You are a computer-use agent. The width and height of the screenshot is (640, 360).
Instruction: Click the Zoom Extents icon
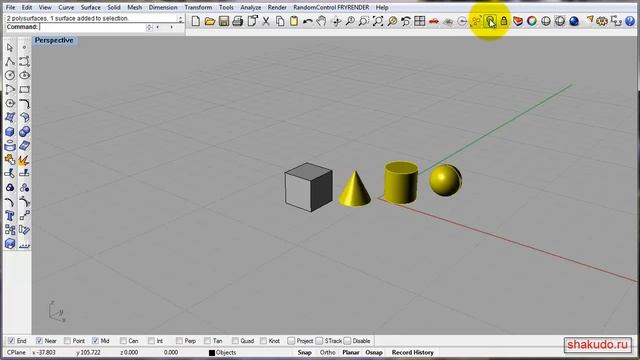(378, 21)
